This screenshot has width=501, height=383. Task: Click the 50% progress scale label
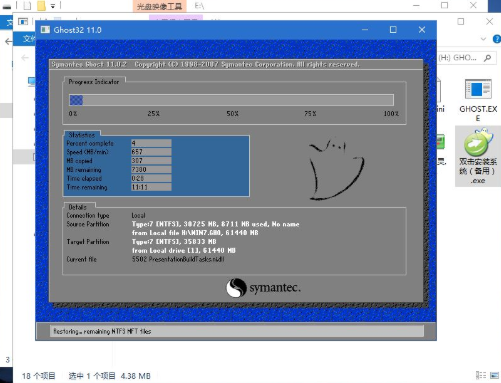pyautogui.click(x=232, y=114)
